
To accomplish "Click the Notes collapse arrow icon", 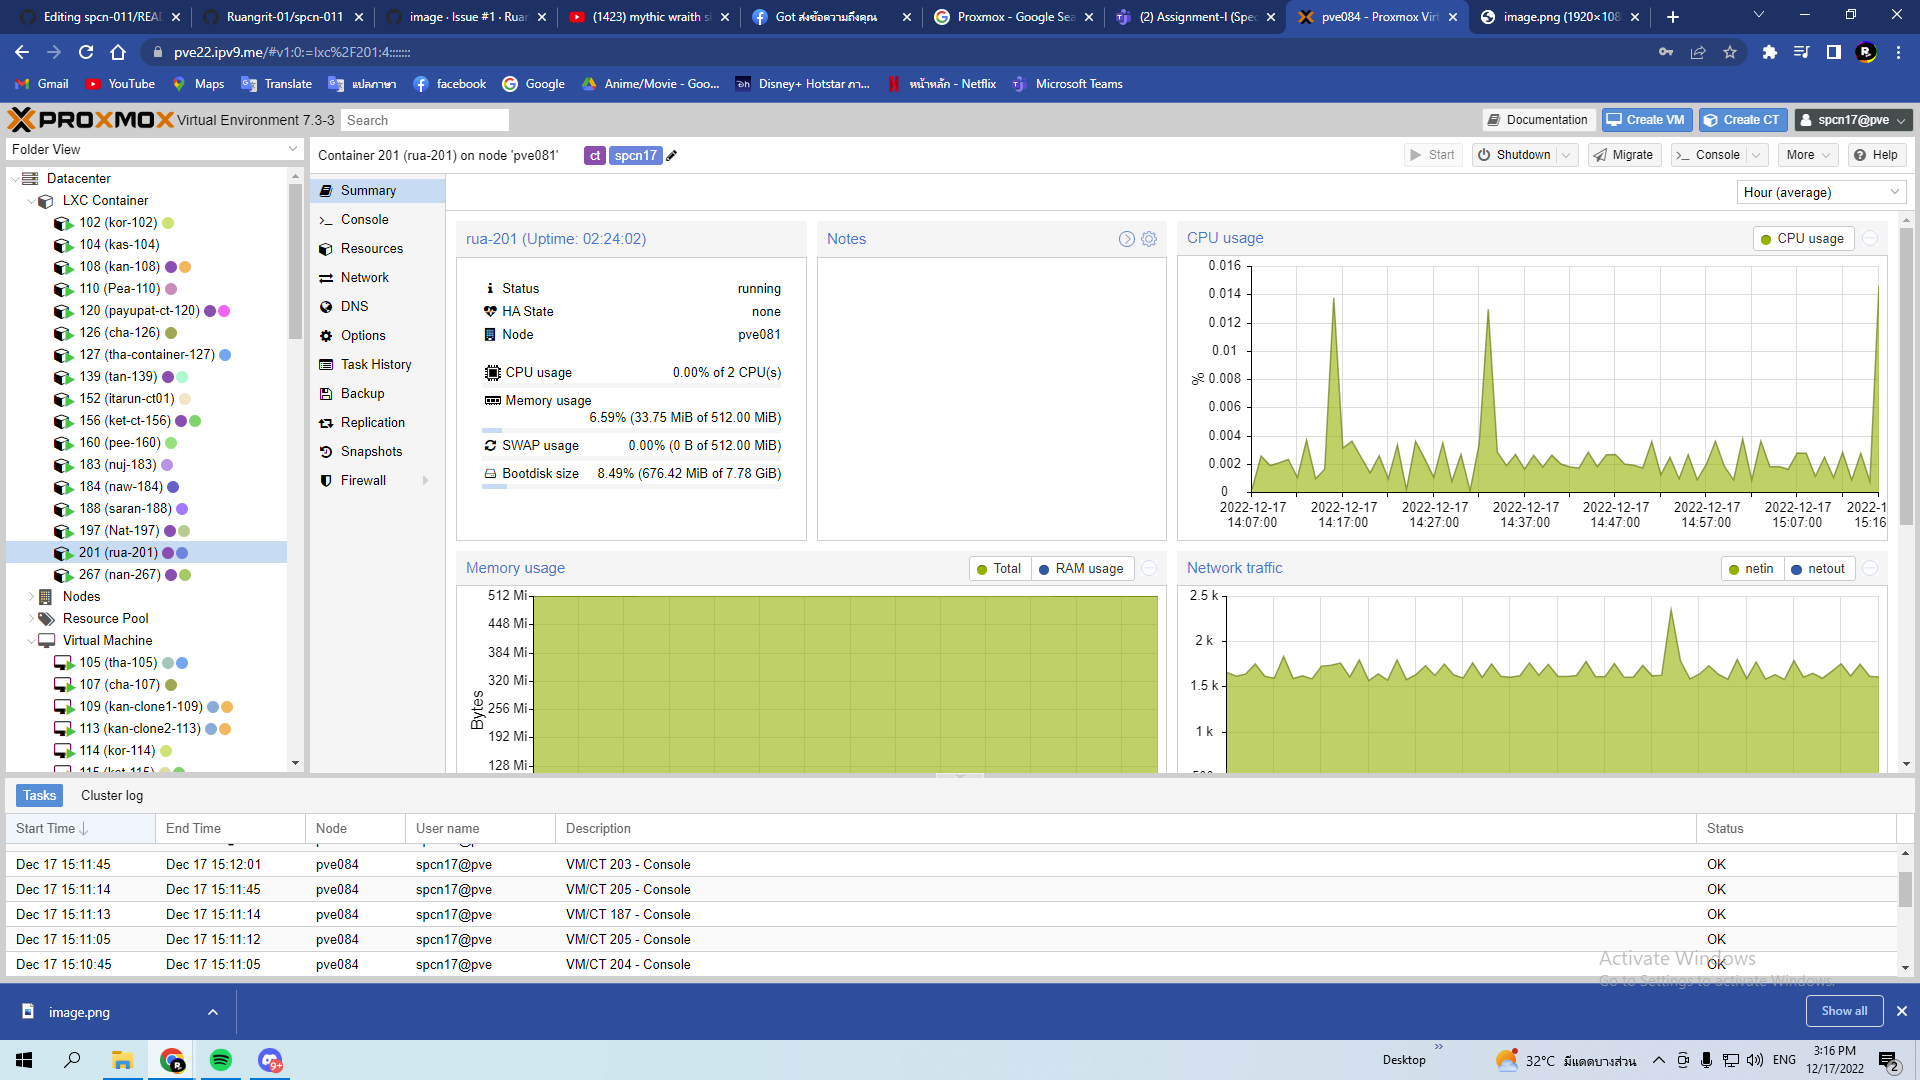I will (1127, 239).
